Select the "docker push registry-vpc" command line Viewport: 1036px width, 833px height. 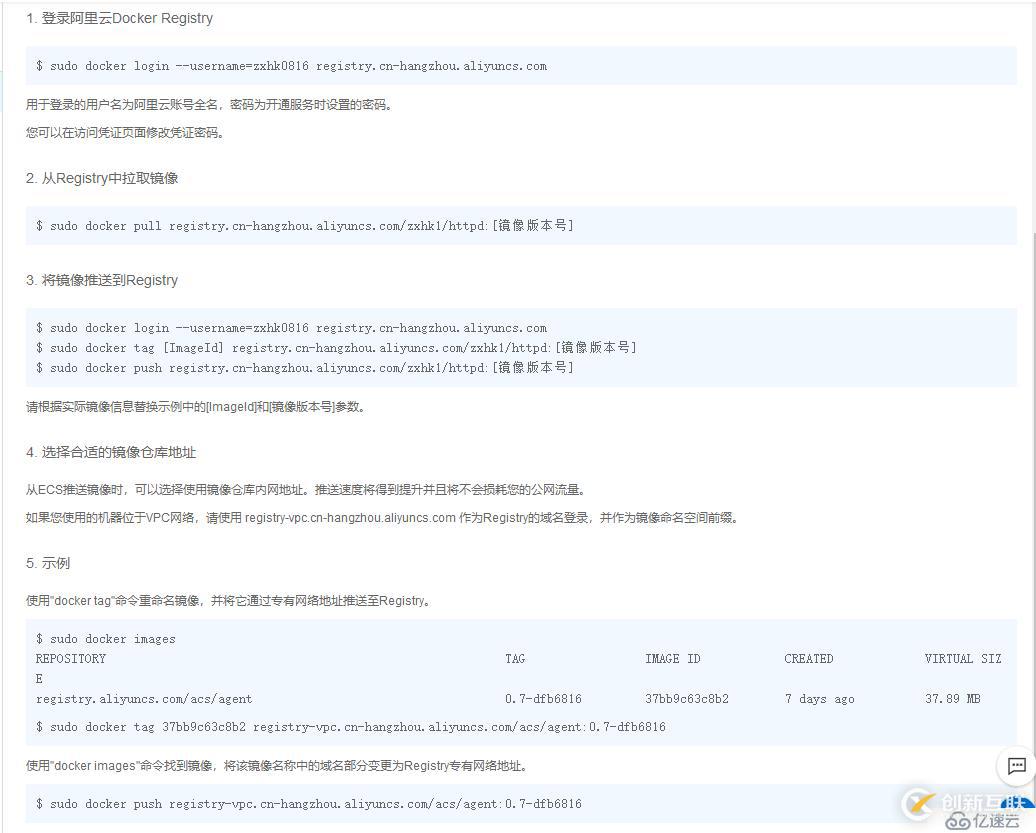(x=309, y=804)
